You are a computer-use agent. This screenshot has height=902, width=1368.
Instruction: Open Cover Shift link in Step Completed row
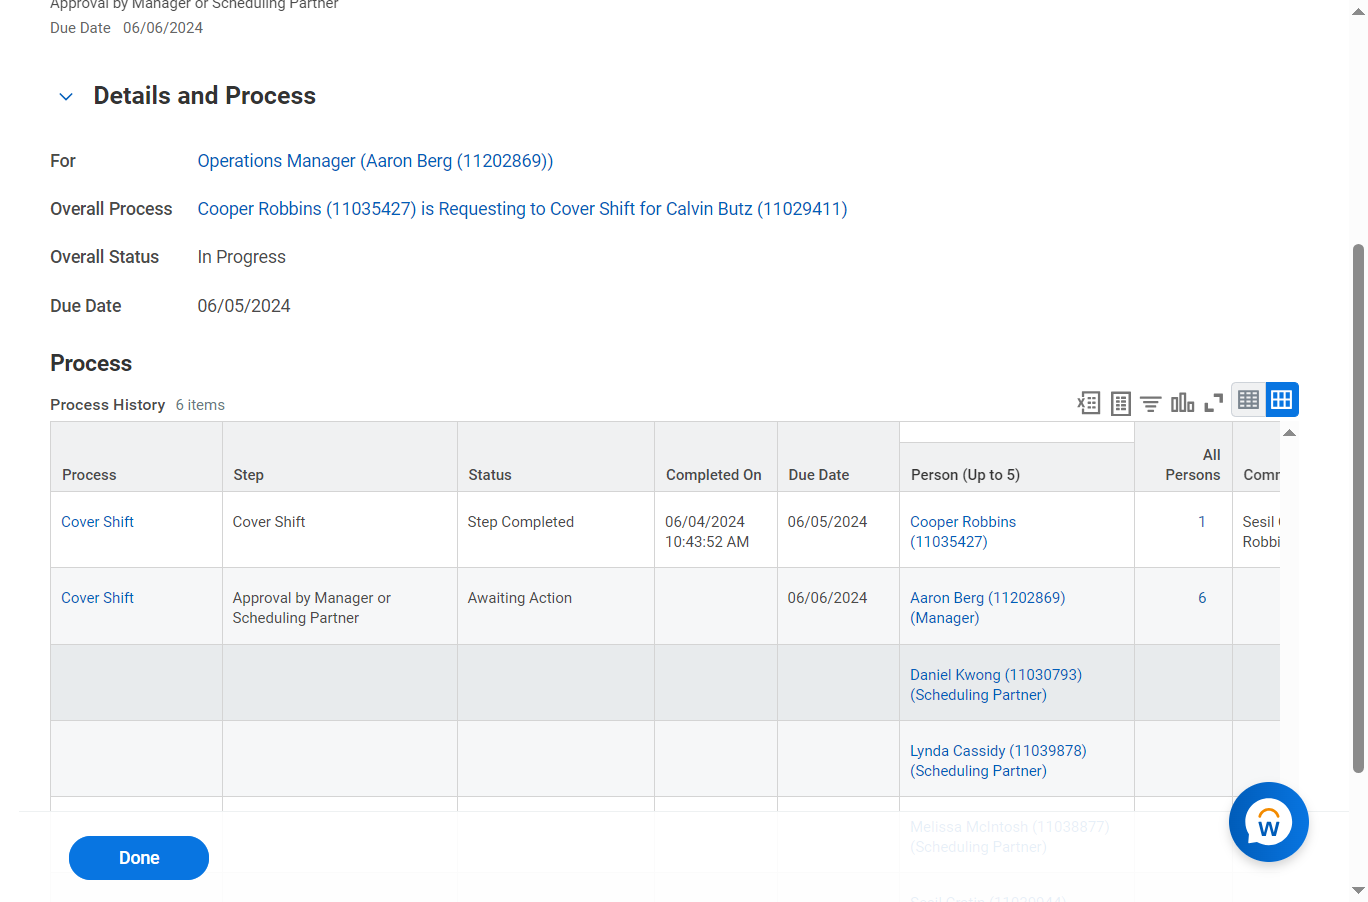tap(97, 522)
